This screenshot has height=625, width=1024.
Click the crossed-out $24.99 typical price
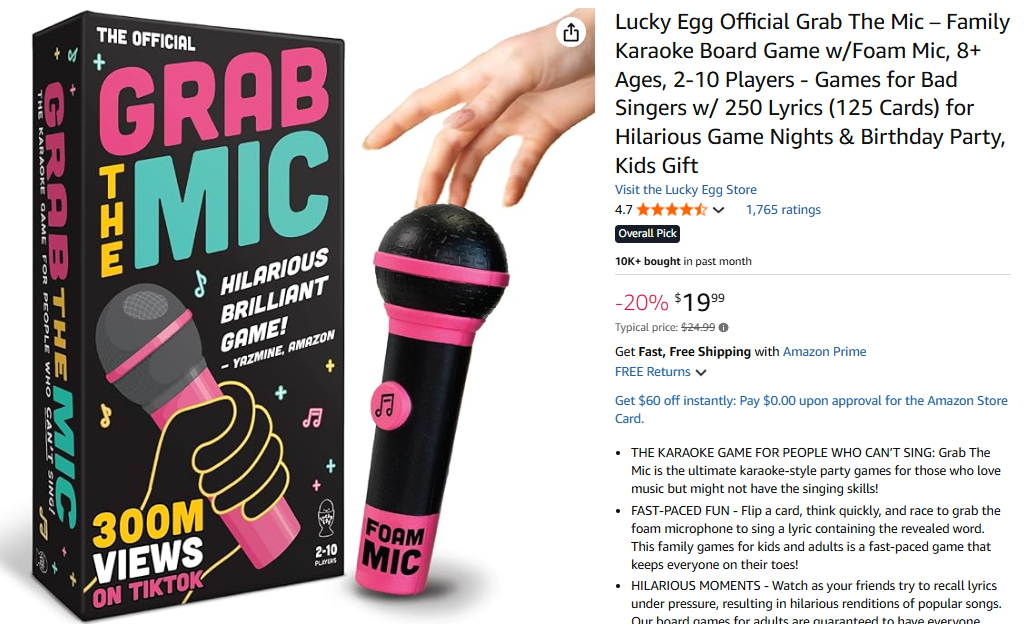698,327
